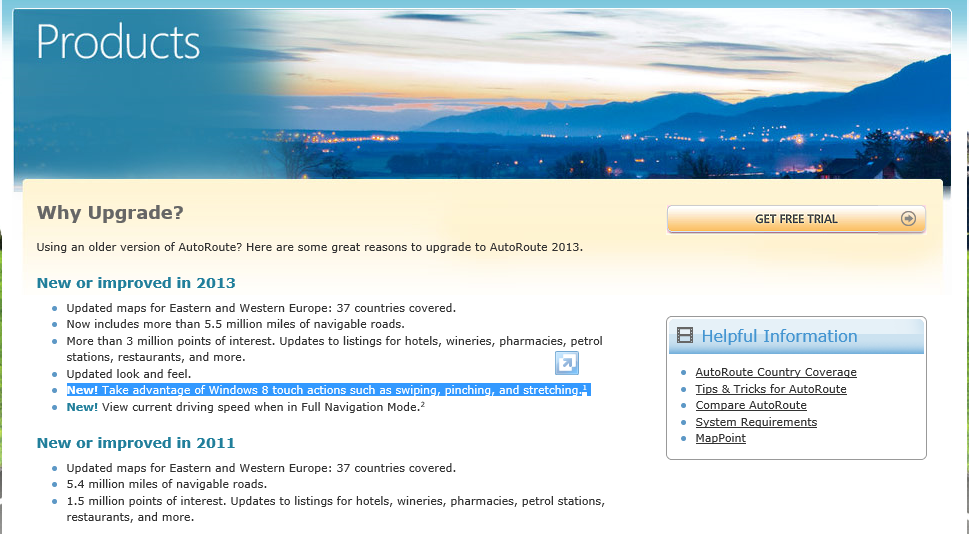Click the Updated look and feel bullet text

click(128, 374)
